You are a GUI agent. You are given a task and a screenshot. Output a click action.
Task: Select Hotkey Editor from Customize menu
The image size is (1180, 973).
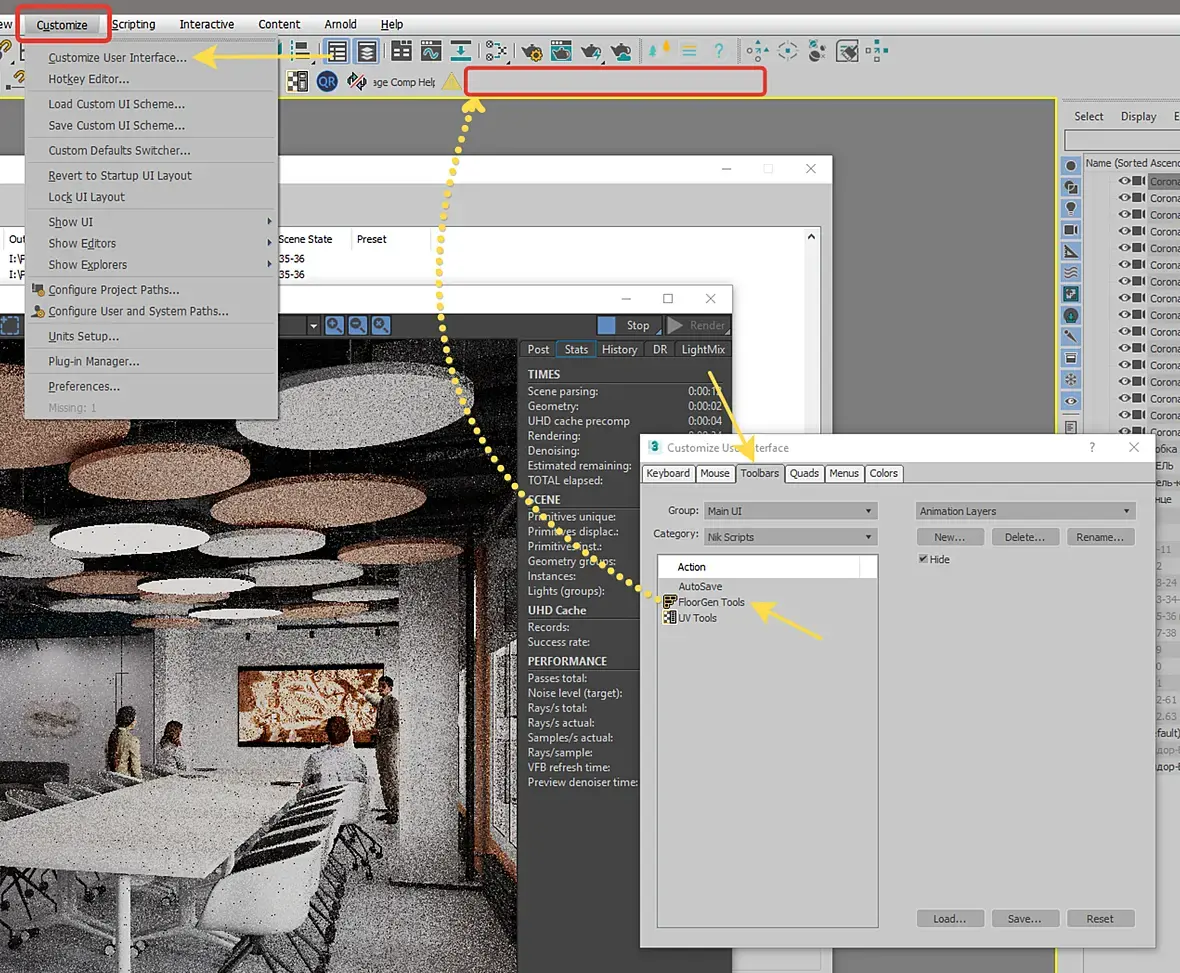tap(89, 79)
